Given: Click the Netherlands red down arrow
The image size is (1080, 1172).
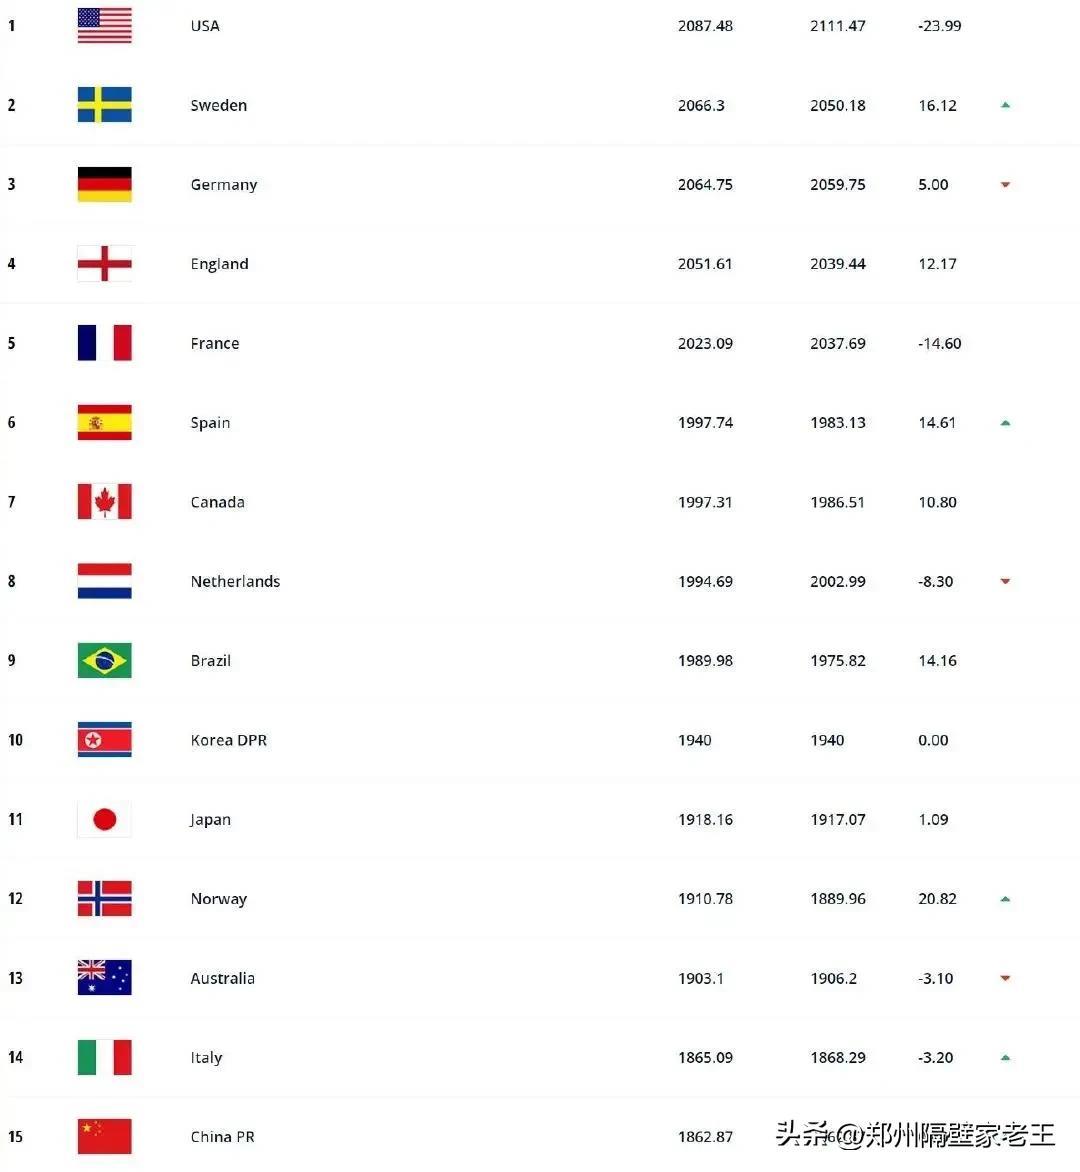Looking at the screenshot, I should click(1005, 582).
